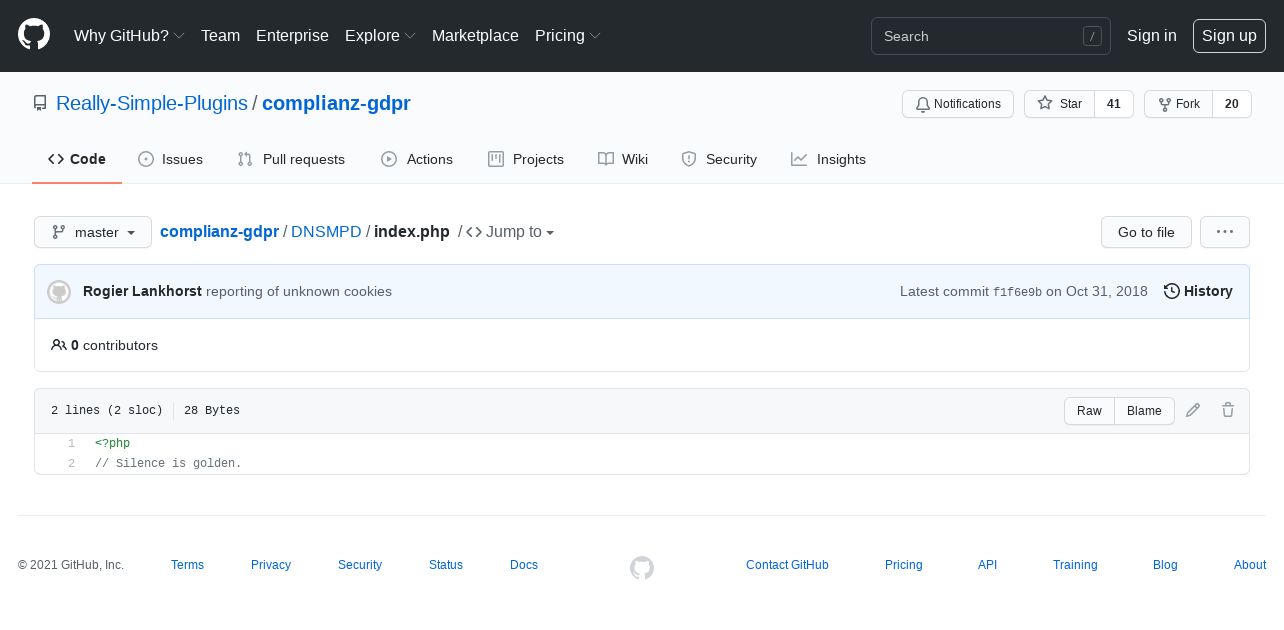Viewport: 1284px width, 630px height.
Task: Click the Docs footer link
Action: 524,565
